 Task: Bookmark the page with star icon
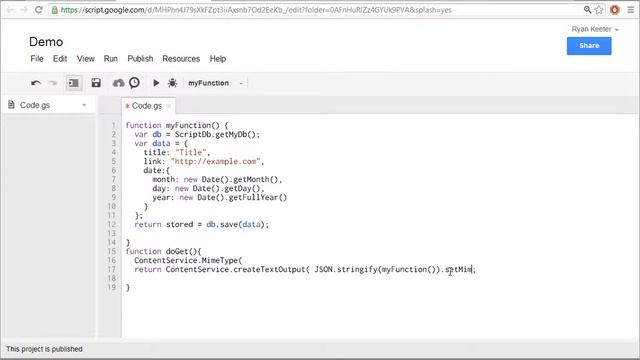coord(599,10)
